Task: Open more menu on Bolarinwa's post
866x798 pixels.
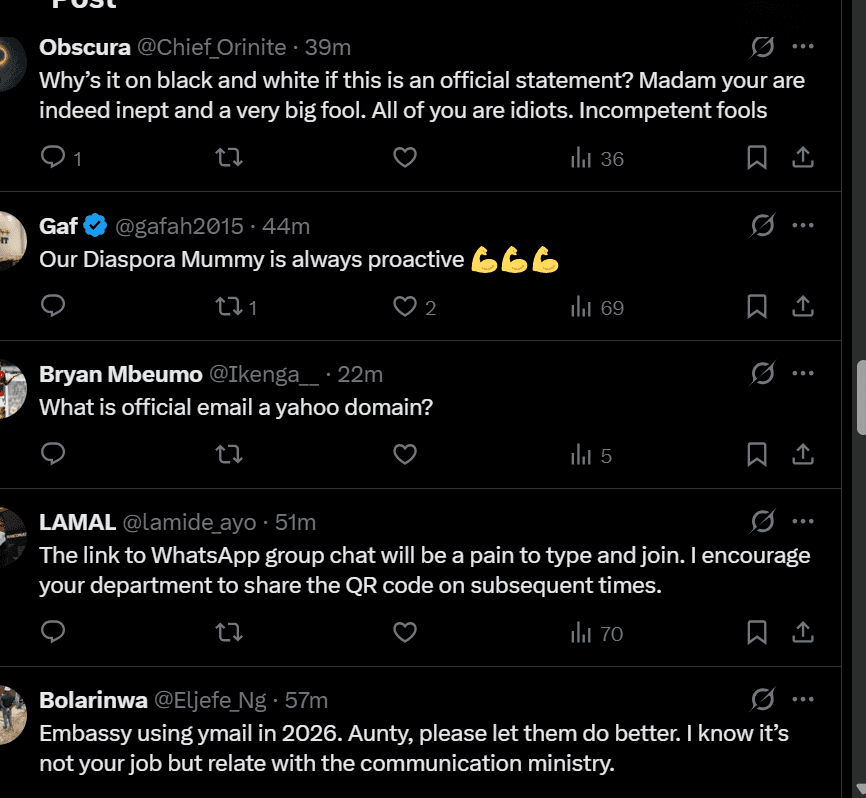Action: click(802, 699)
